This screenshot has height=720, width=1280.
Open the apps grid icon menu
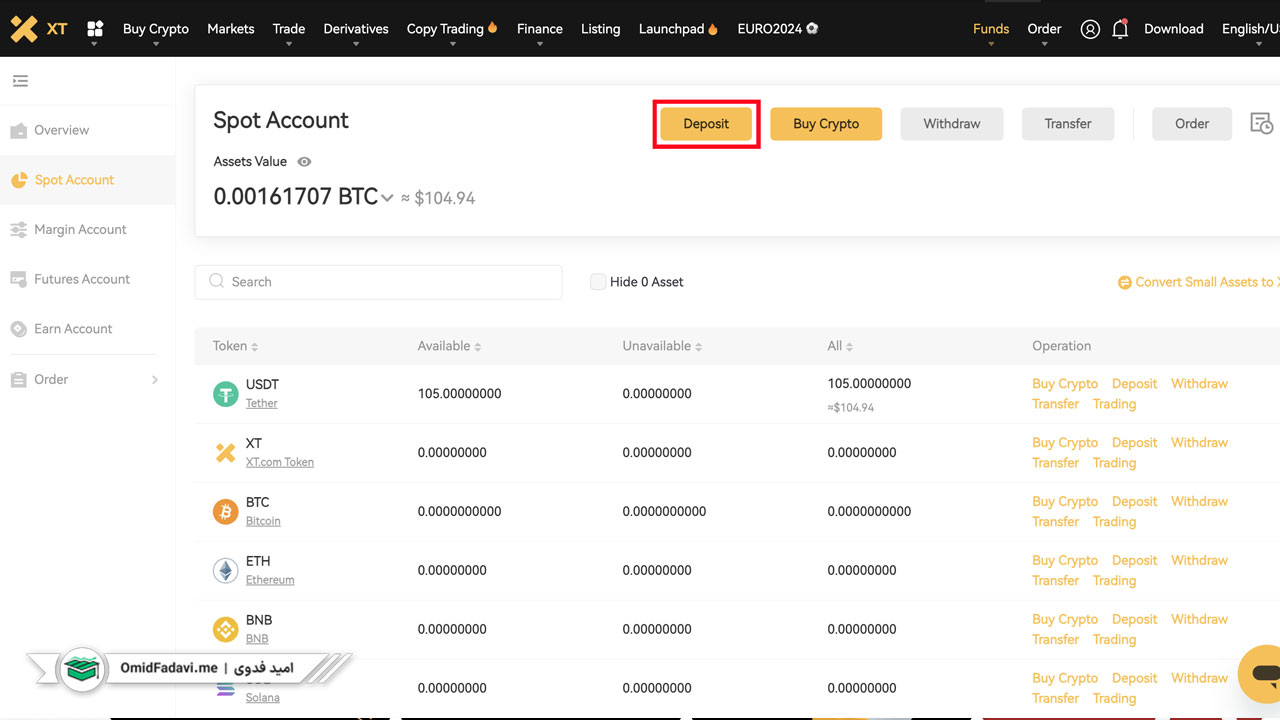point(95,29)
